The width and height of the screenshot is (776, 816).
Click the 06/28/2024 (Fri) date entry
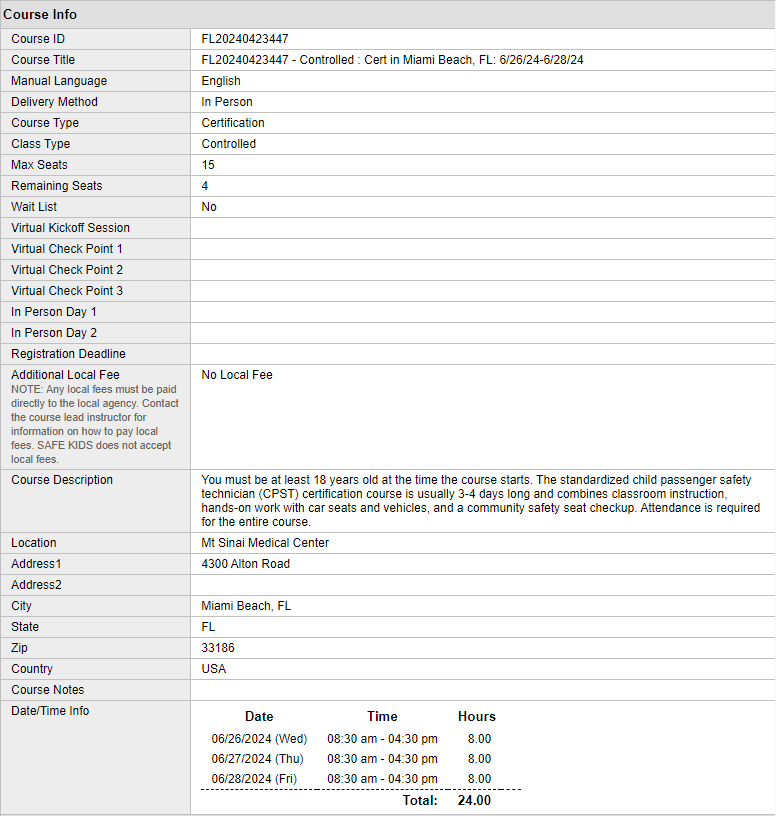point(254,779)
